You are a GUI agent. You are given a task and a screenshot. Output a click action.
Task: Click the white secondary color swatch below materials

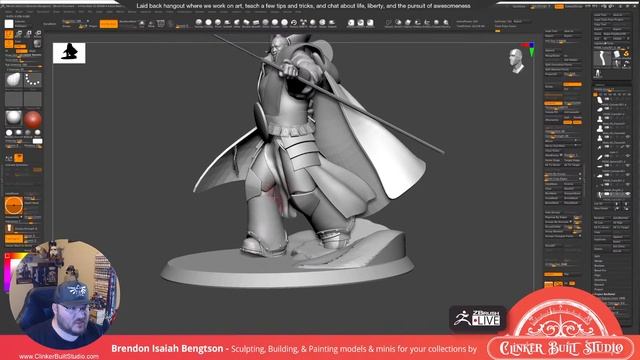coord(38,141)
